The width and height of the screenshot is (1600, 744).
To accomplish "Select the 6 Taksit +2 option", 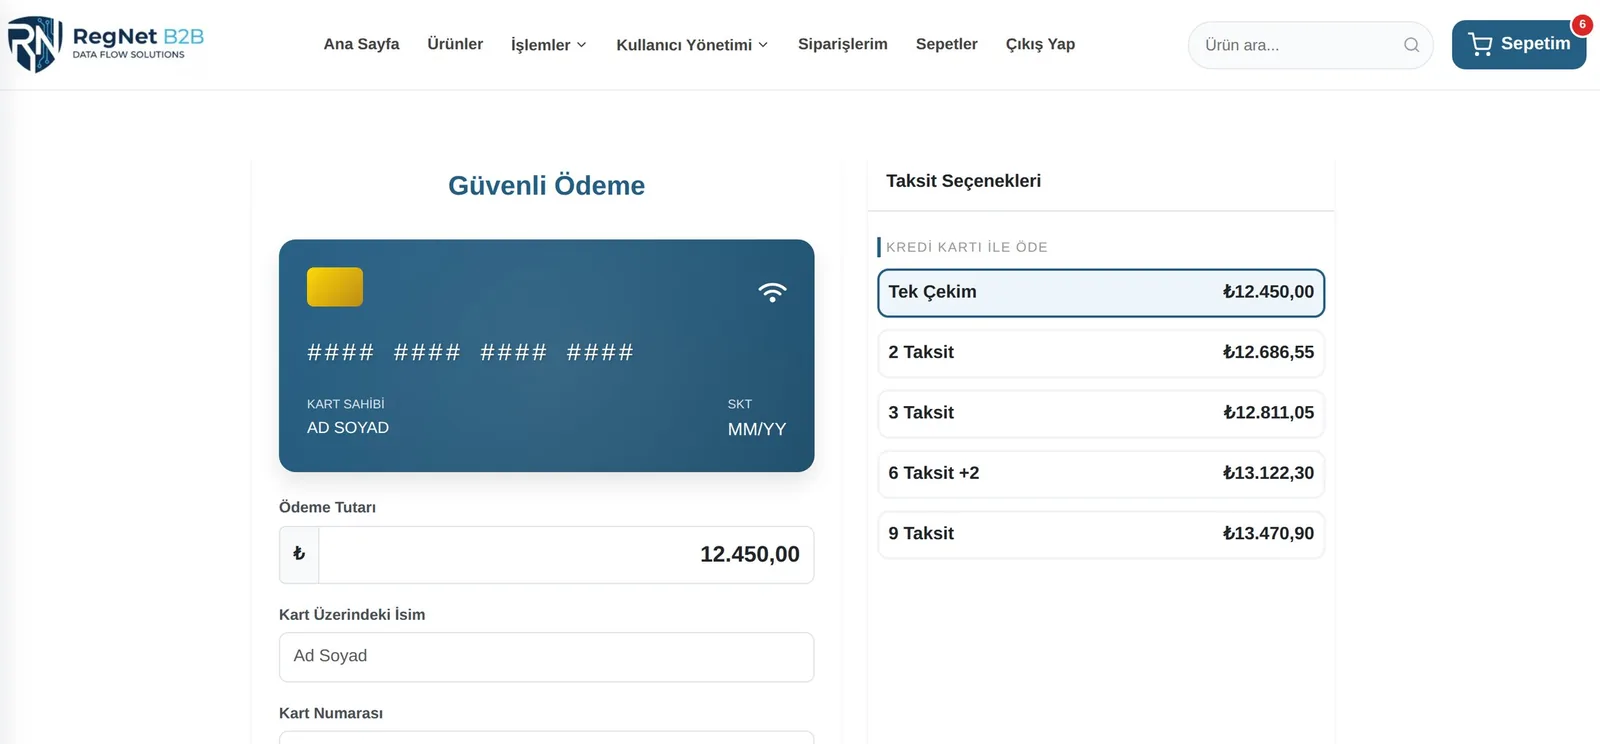I will 1101,474.
